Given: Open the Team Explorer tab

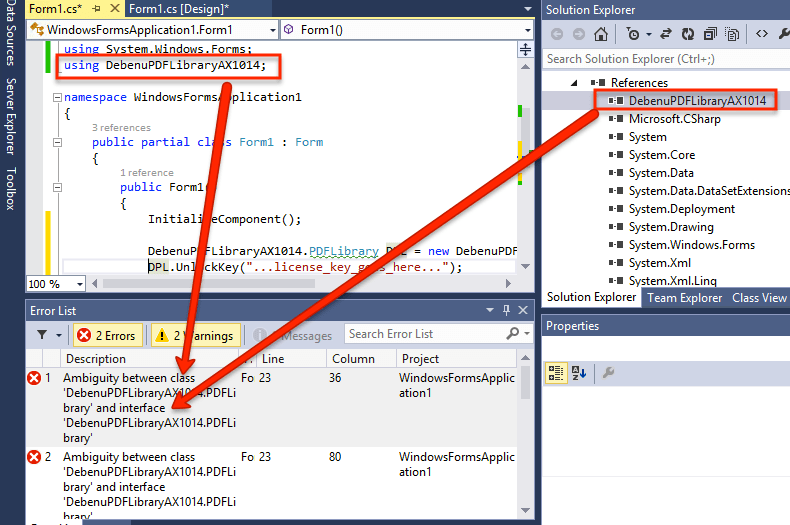Looking at the screenshot, I should (x=684, y=298).
